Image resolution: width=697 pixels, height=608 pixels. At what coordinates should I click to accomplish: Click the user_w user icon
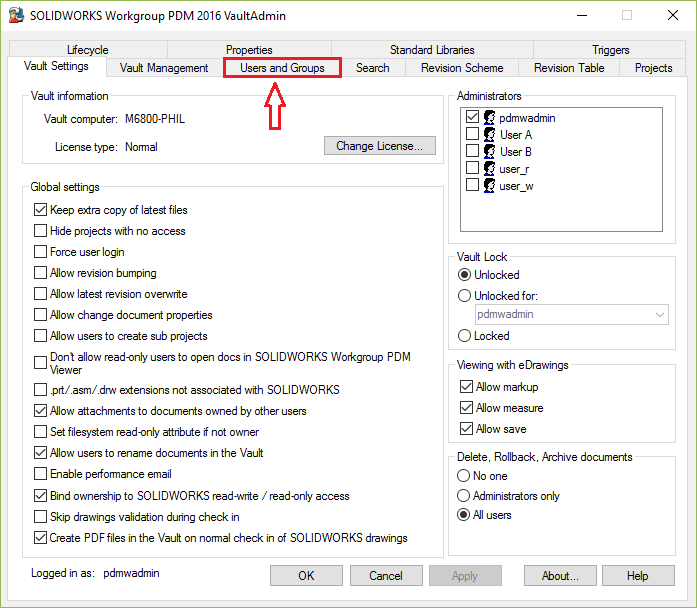pyautogui.click(x=489, y=185)
